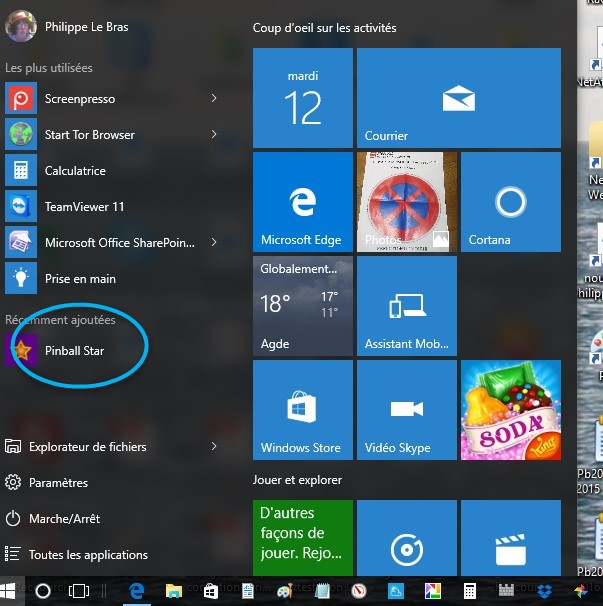Open Assistant Mobile tile
Screen dimensions: 603x606
407,306
